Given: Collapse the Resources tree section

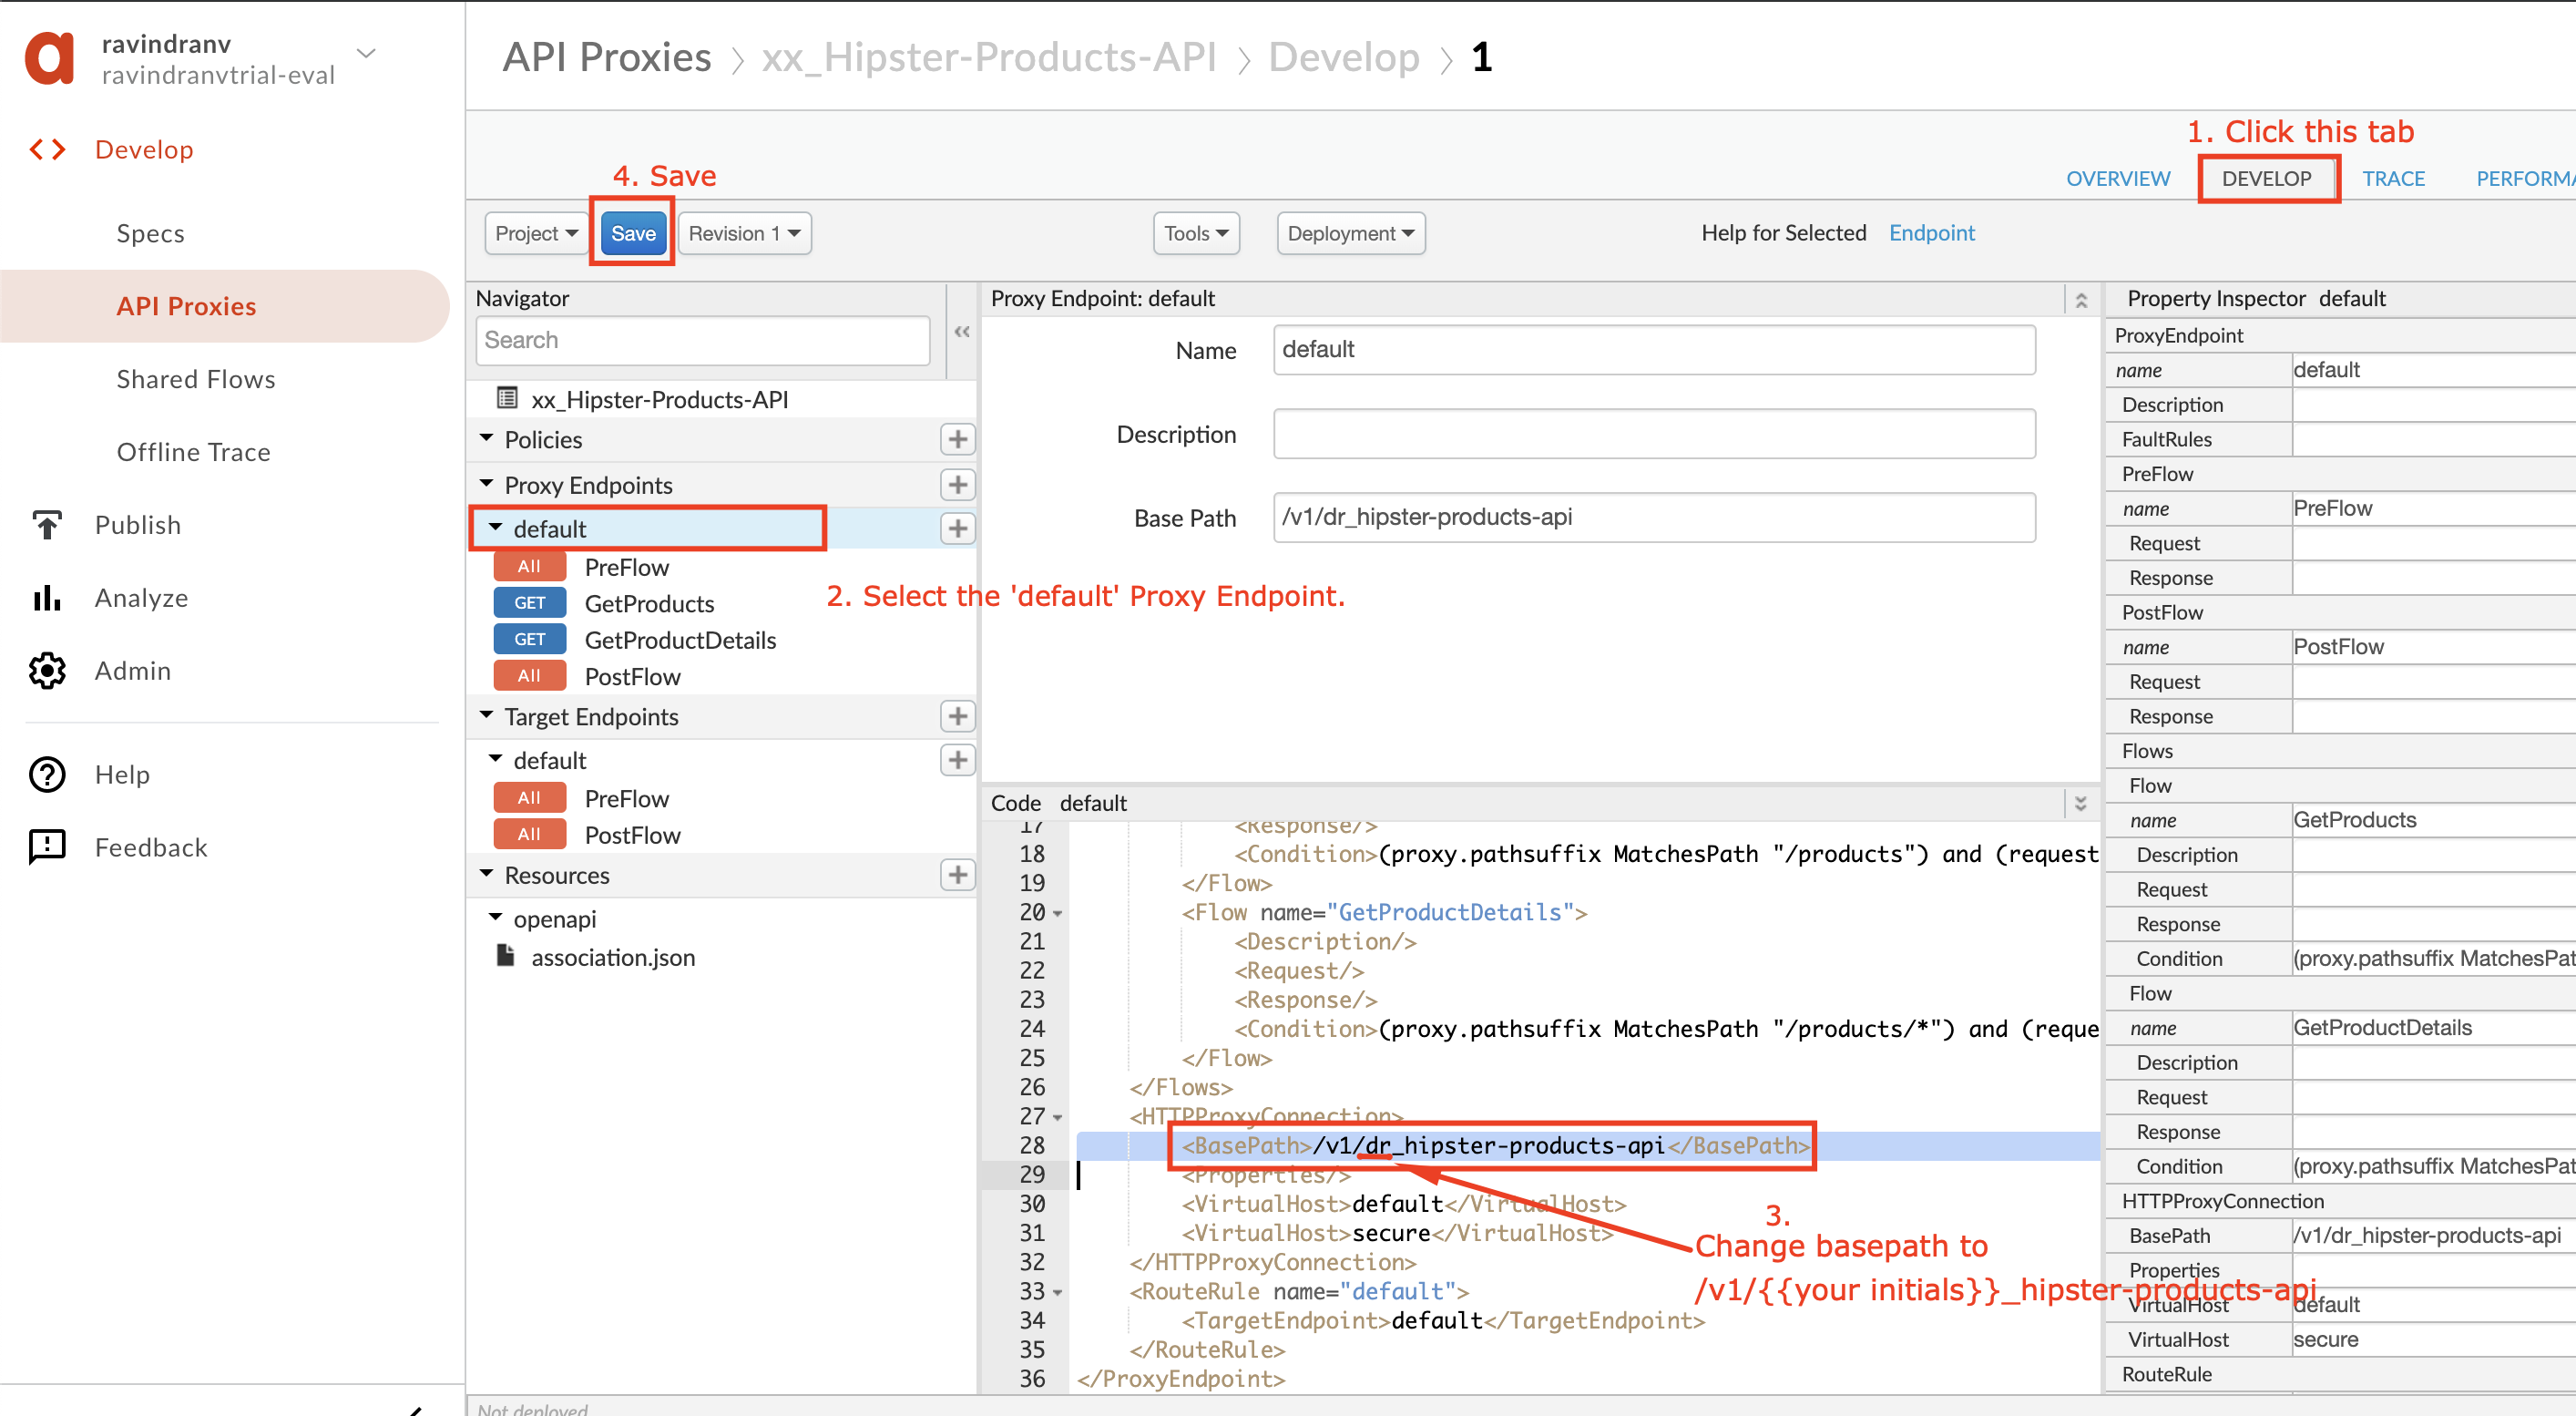Looking at the screenshot, I should pos(487,875).
